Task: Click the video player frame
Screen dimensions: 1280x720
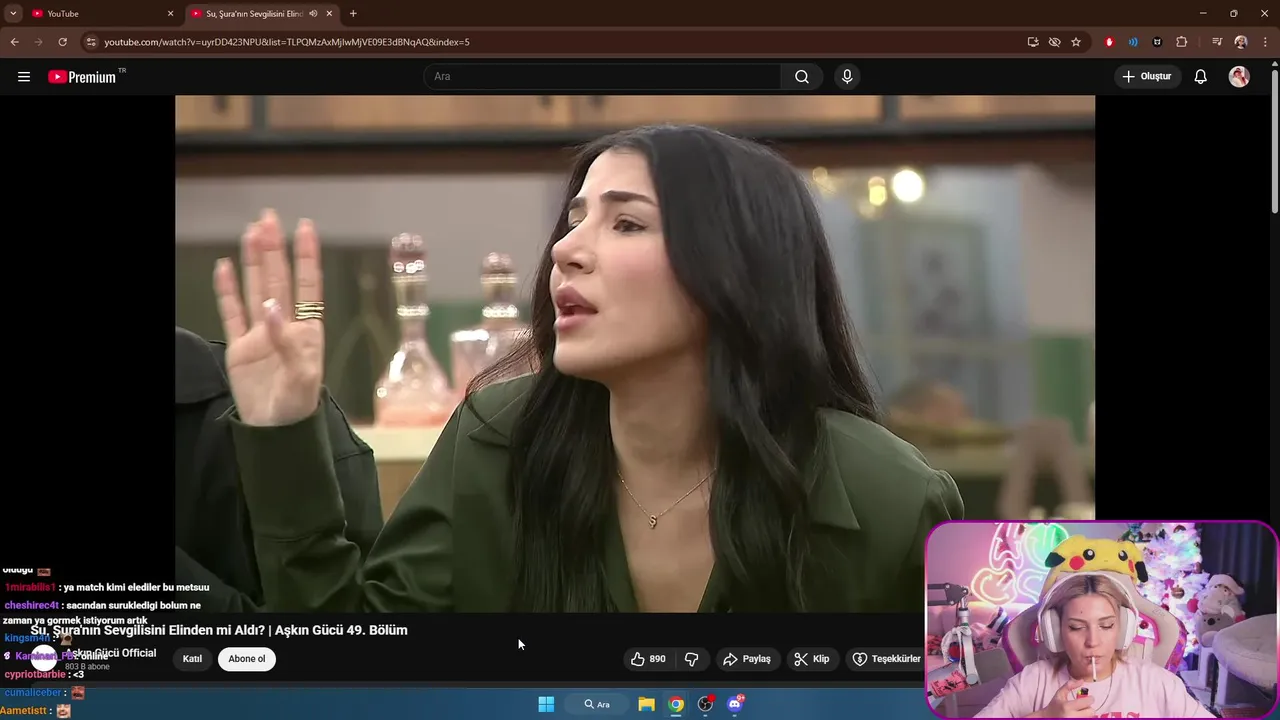Action: [635, 353]
